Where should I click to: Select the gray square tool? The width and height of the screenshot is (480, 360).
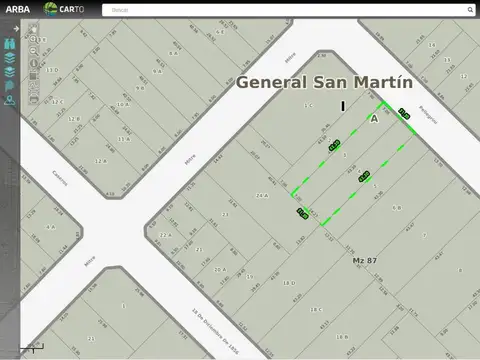click(33, 76)
